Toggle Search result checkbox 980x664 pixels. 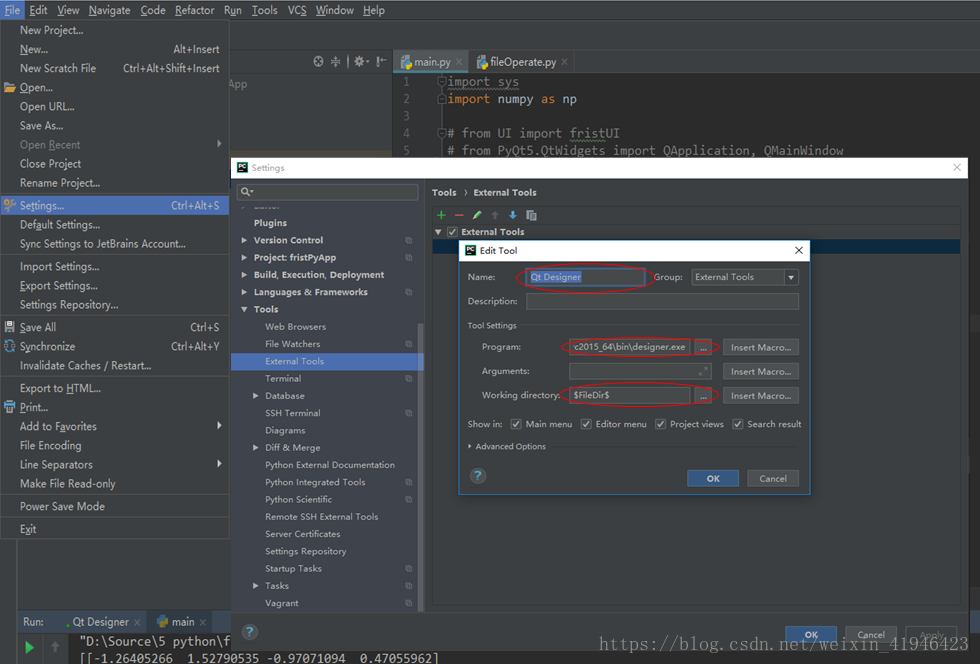pos(738,424)
